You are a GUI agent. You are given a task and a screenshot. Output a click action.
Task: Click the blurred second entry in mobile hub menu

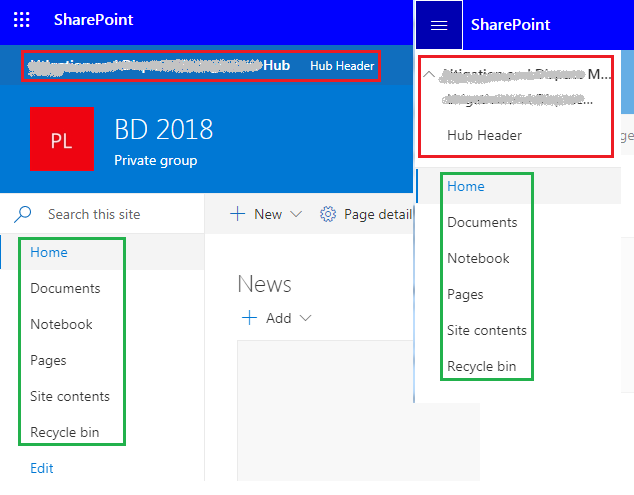pyautogui.click(x=518, y=99)
